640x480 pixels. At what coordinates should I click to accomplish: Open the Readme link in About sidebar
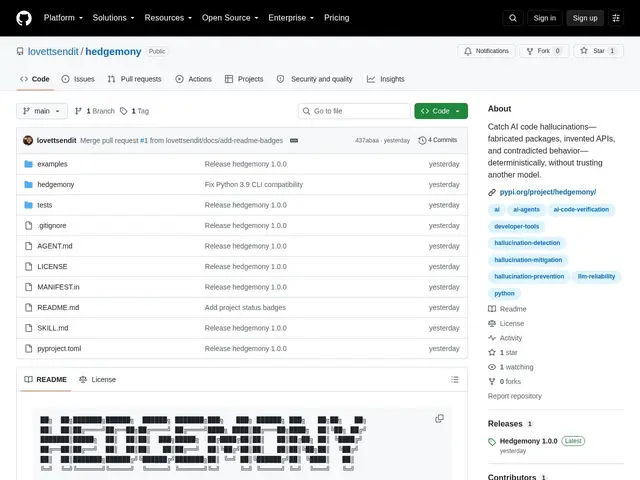click(x=507, y=309)
